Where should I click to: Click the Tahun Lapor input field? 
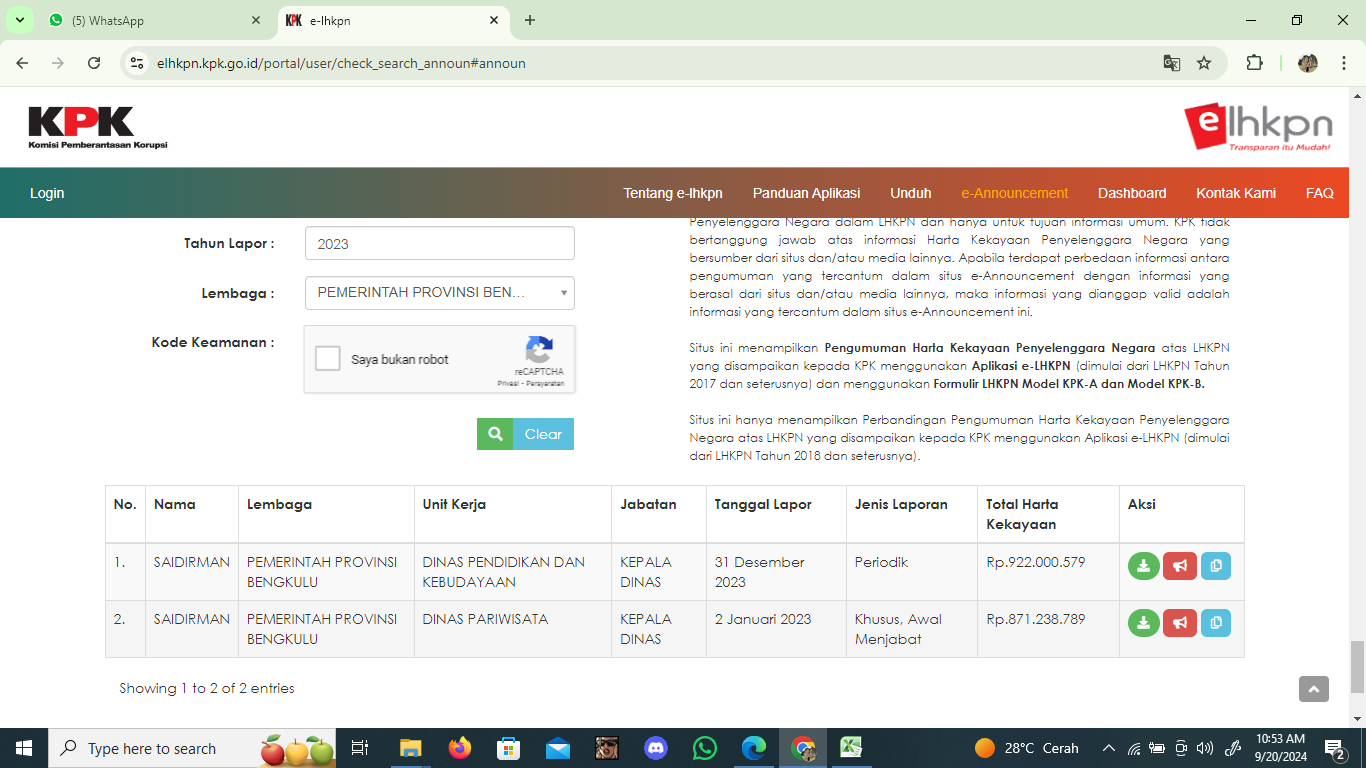click(x=440, y=243)
